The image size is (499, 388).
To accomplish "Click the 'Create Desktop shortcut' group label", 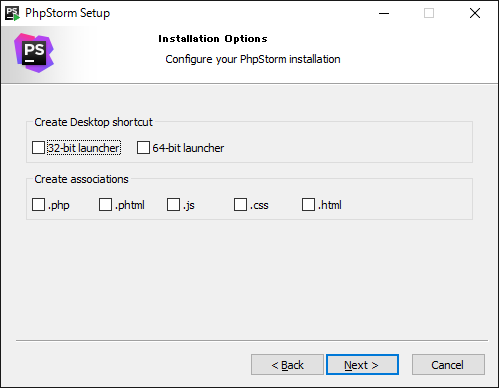I will click(x=93, y=122).
